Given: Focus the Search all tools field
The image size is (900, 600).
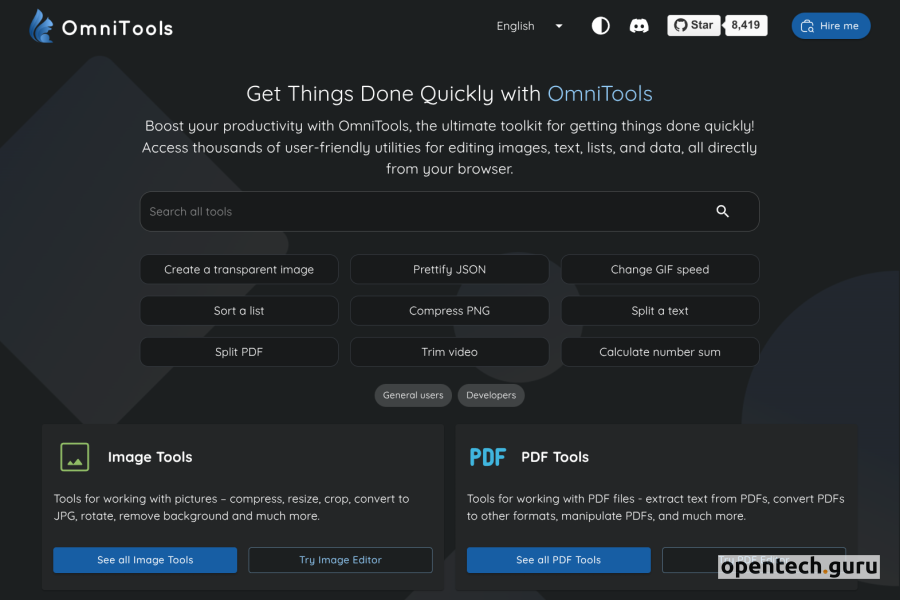Looking at the screenshot, I should click(420, 211).
